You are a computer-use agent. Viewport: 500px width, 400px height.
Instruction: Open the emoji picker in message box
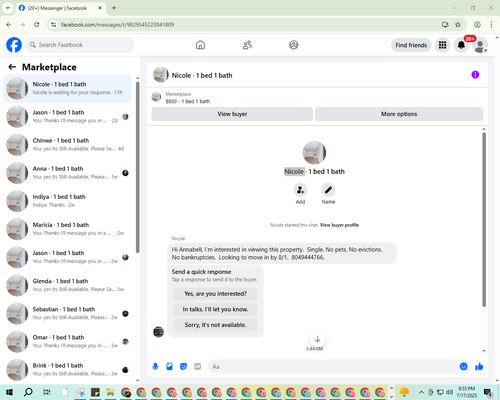(464, 367)
